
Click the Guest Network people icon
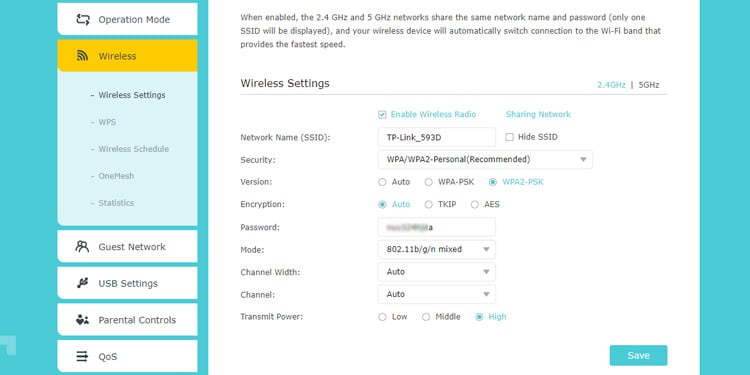point(82,247)
